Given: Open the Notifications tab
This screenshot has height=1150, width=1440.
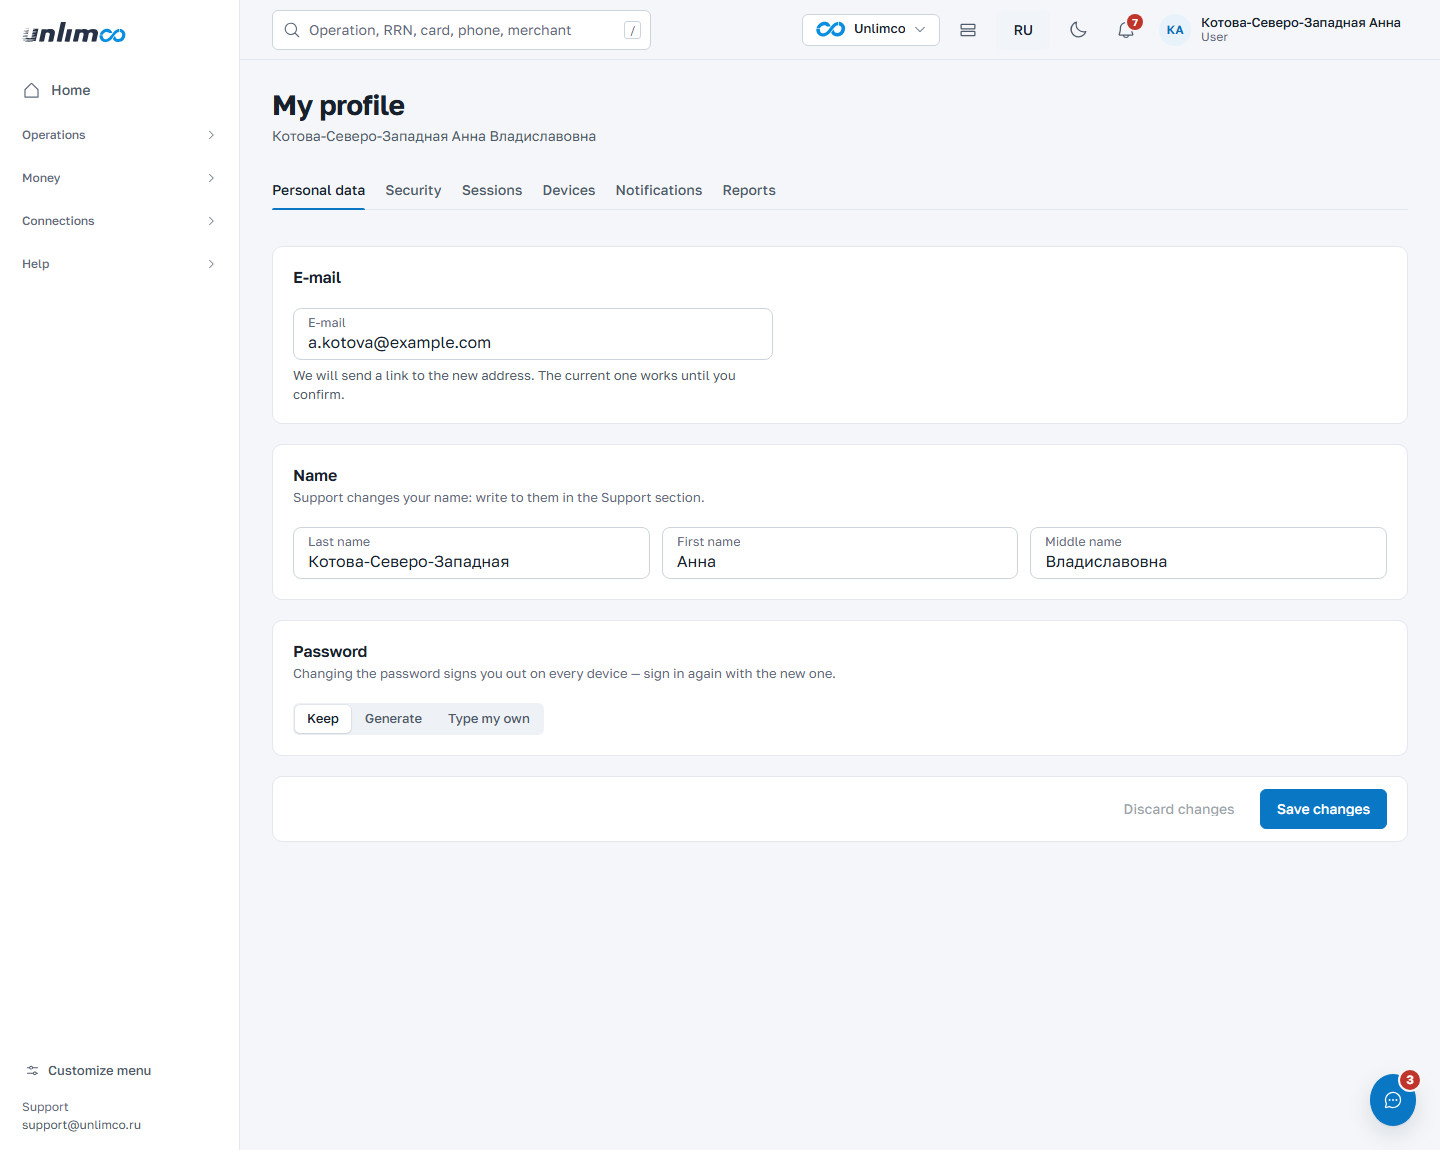Looking at the screenshot, I should [x=659, y=190].
